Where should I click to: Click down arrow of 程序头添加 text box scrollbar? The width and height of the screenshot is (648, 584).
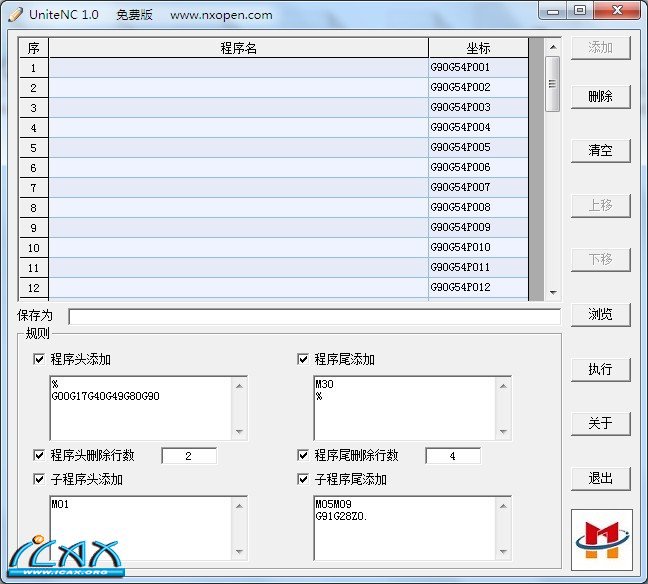[239, 431]
